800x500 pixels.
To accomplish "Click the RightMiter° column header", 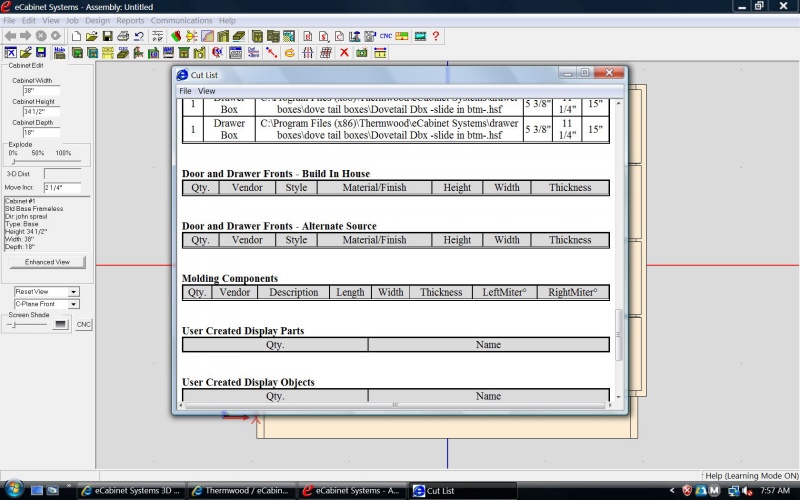I will pos(572,292).
